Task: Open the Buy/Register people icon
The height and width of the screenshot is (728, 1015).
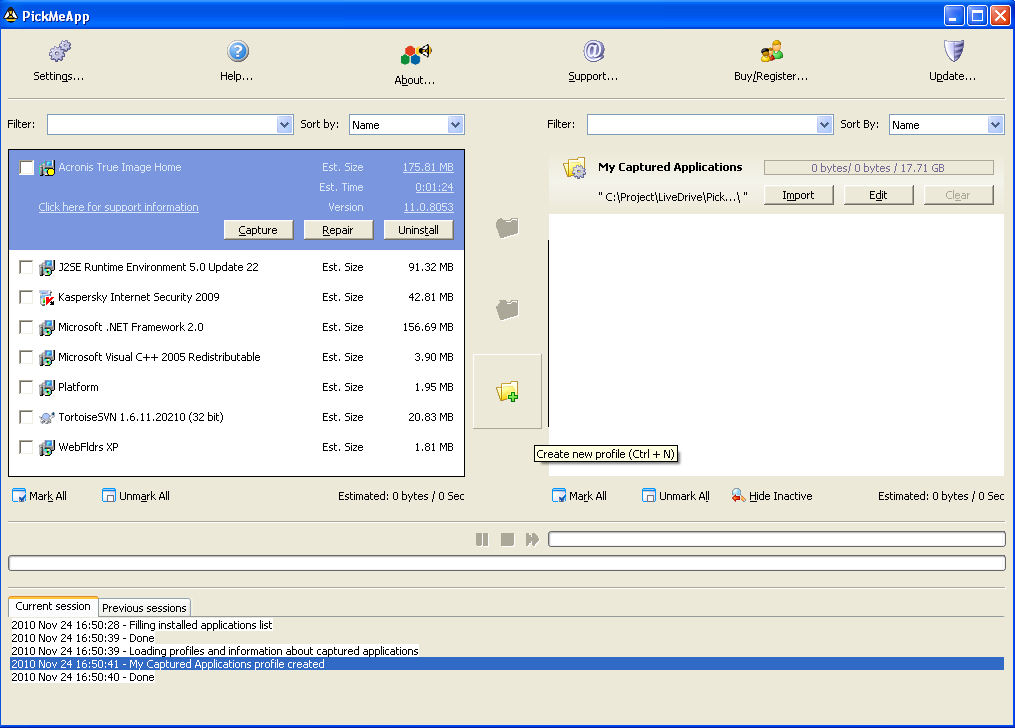Action: (772, 51)
